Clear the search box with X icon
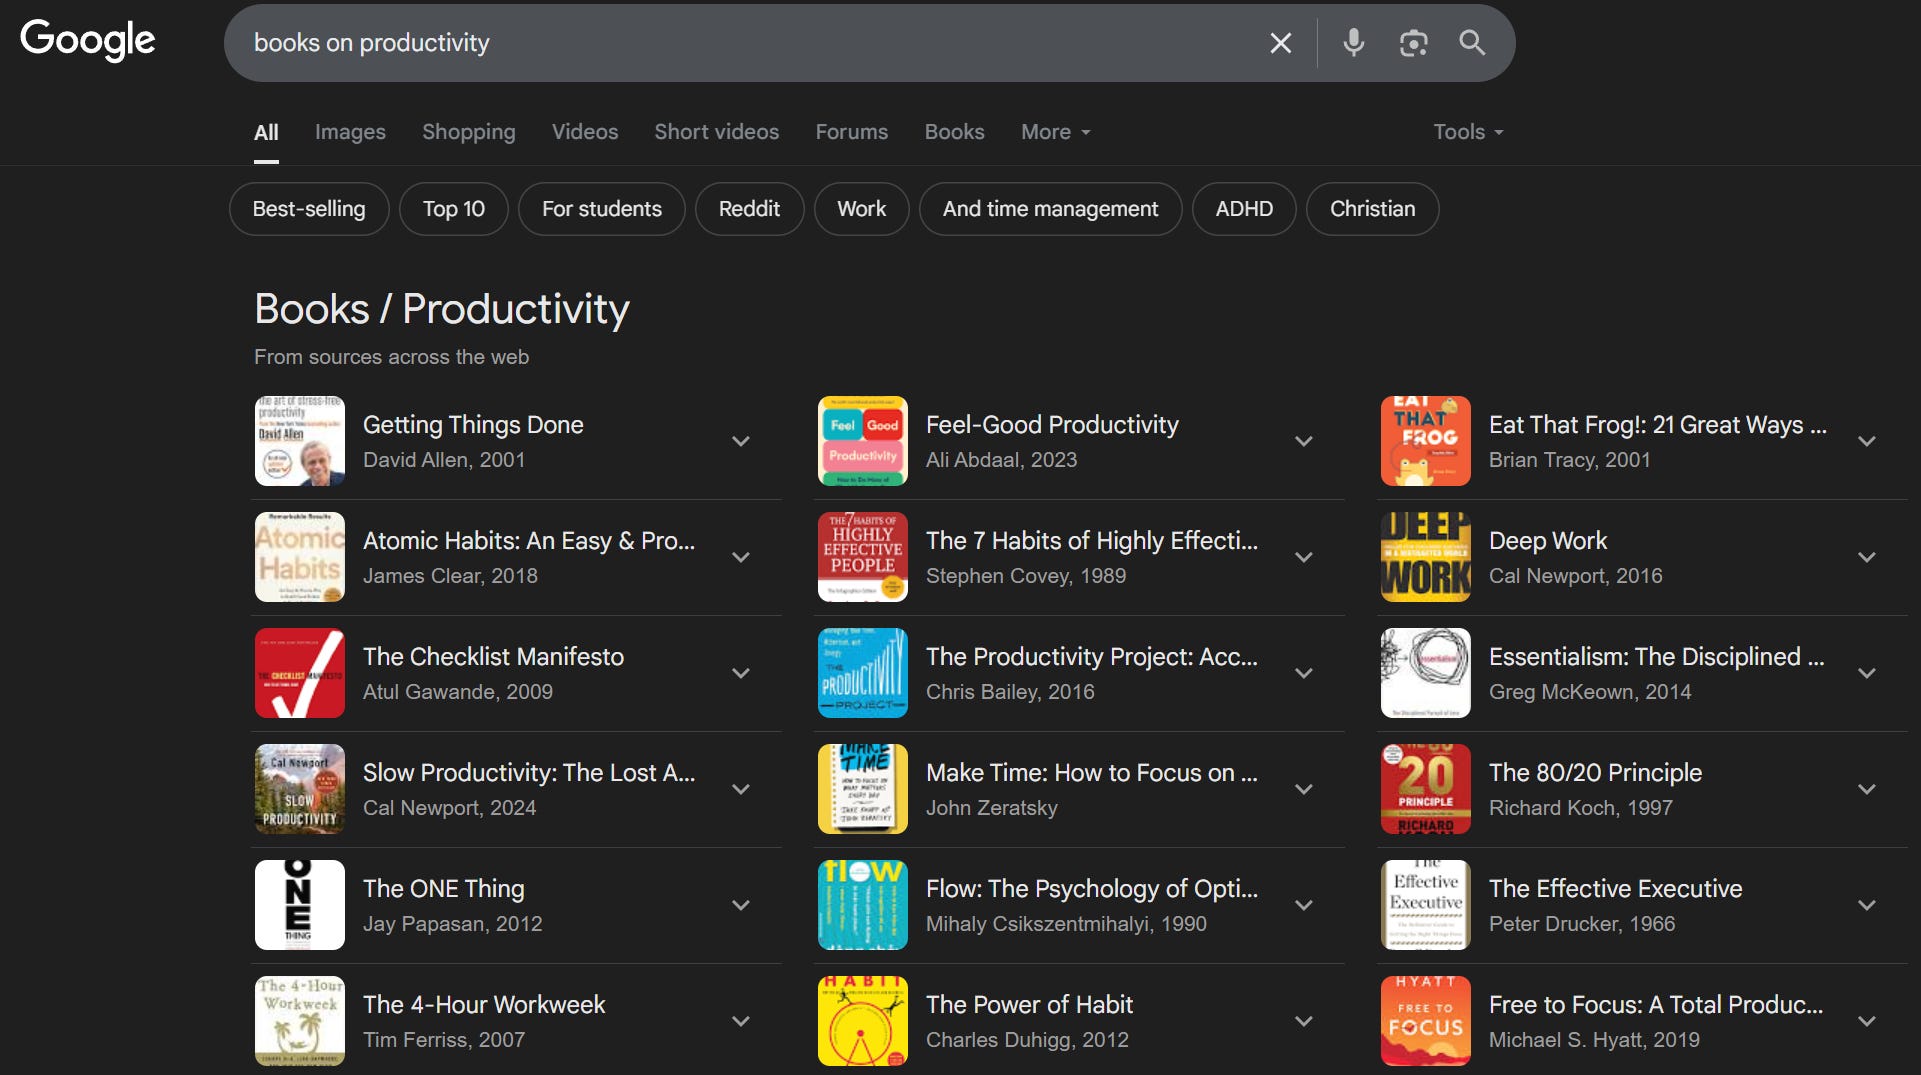The height and width of the screenshot is (1075, 1921). 1280,43
